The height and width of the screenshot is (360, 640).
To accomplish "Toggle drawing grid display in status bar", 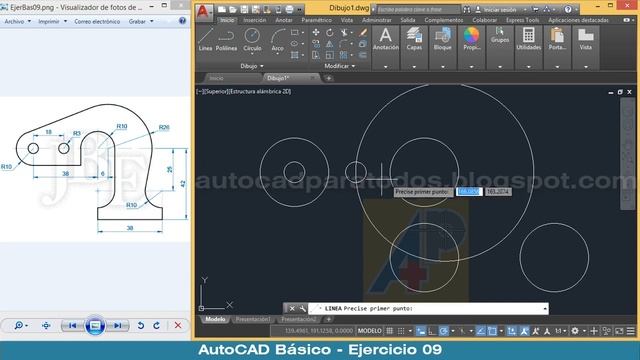I will 390,331.
